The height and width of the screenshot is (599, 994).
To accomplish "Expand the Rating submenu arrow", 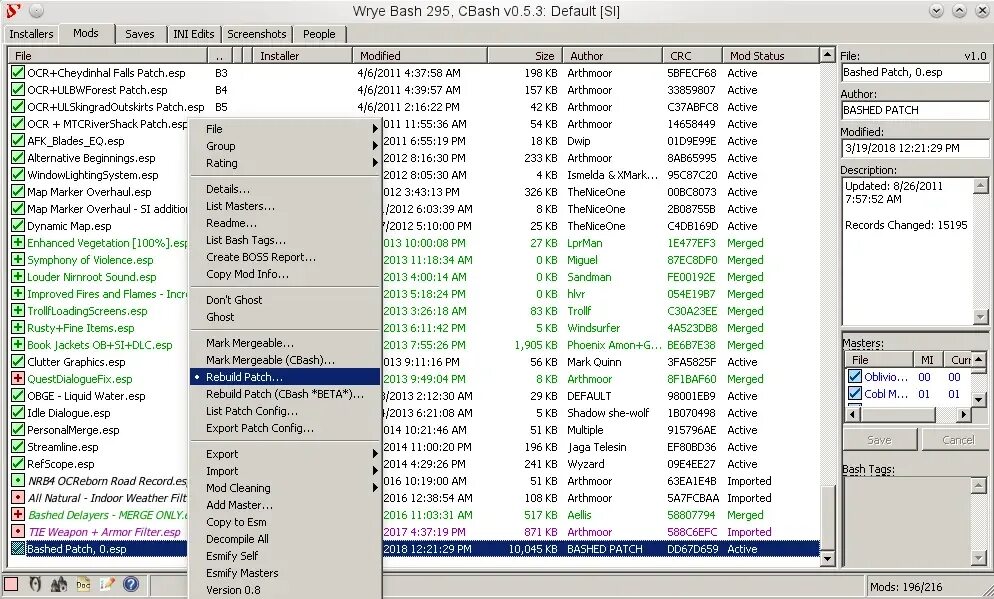I will [x=375, y=163].
